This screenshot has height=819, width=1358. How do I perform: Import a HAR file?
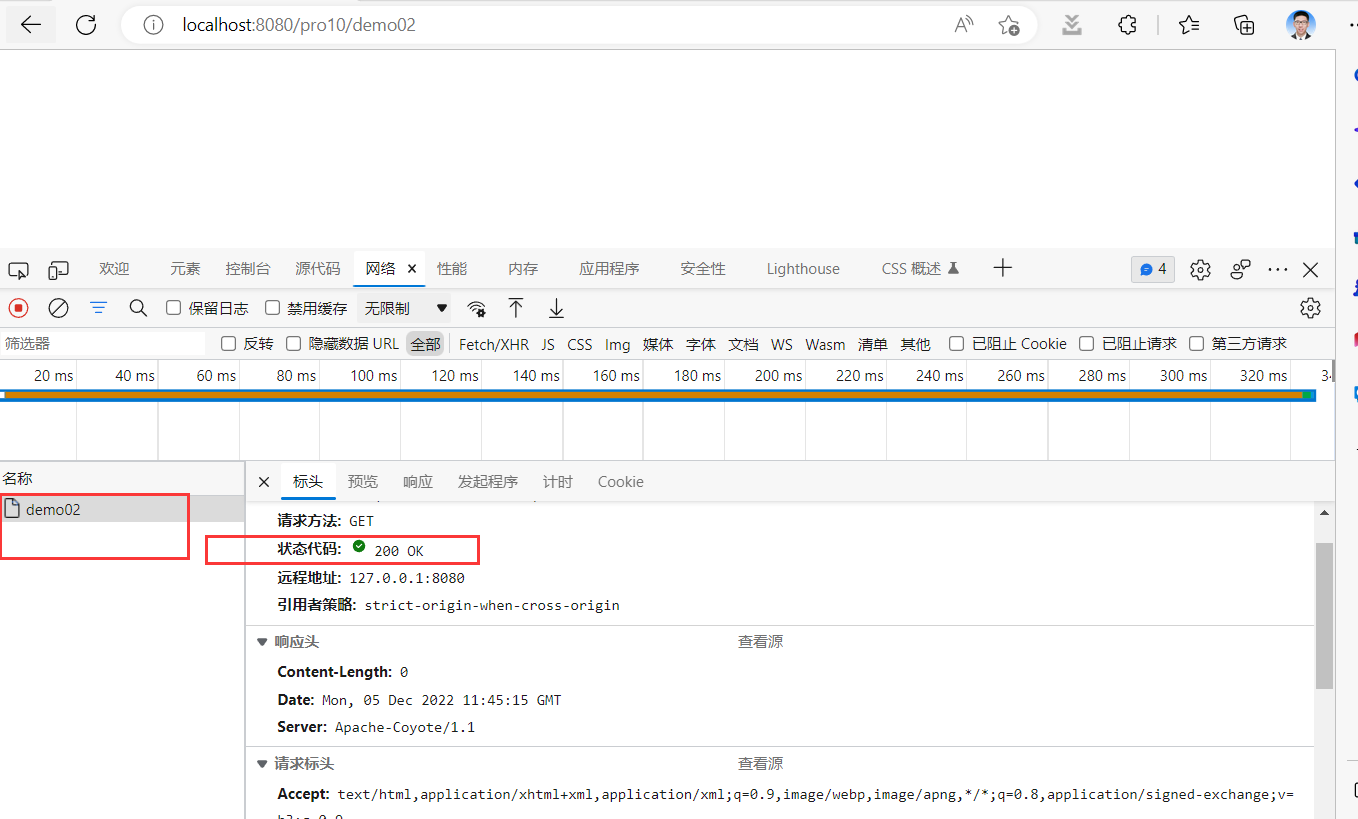coord(516,308)
